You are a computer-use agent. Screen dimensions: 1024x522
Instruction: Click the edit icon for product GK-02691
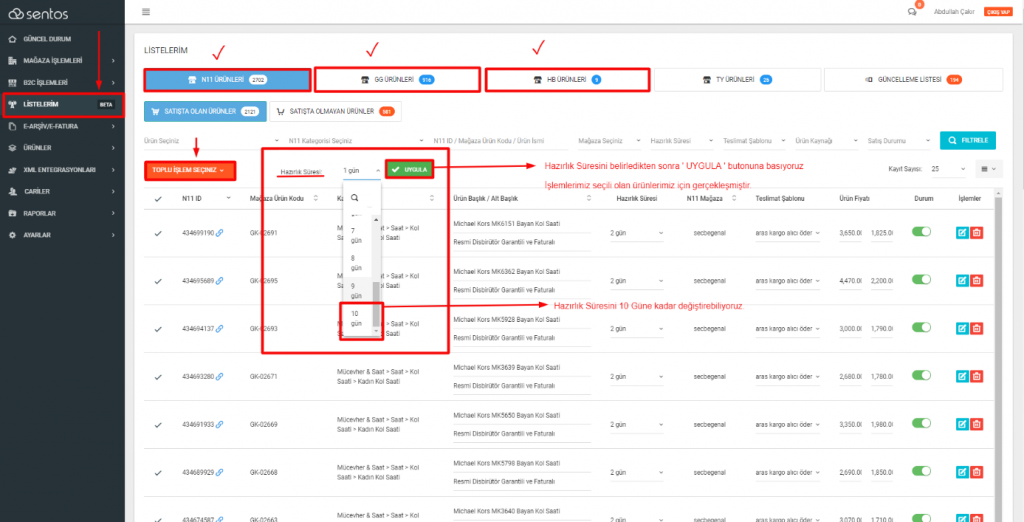click(962, 232)
